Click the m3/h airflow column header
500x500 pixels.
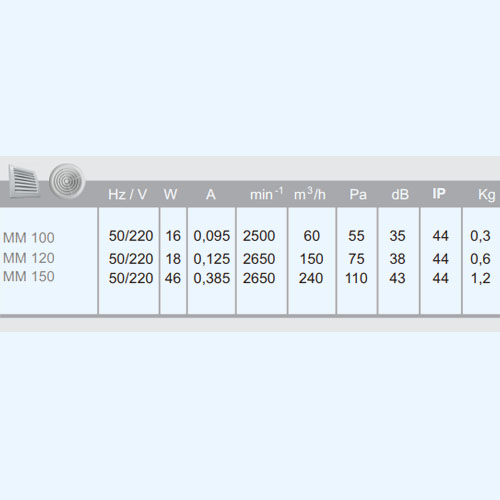tap(310, 194)
